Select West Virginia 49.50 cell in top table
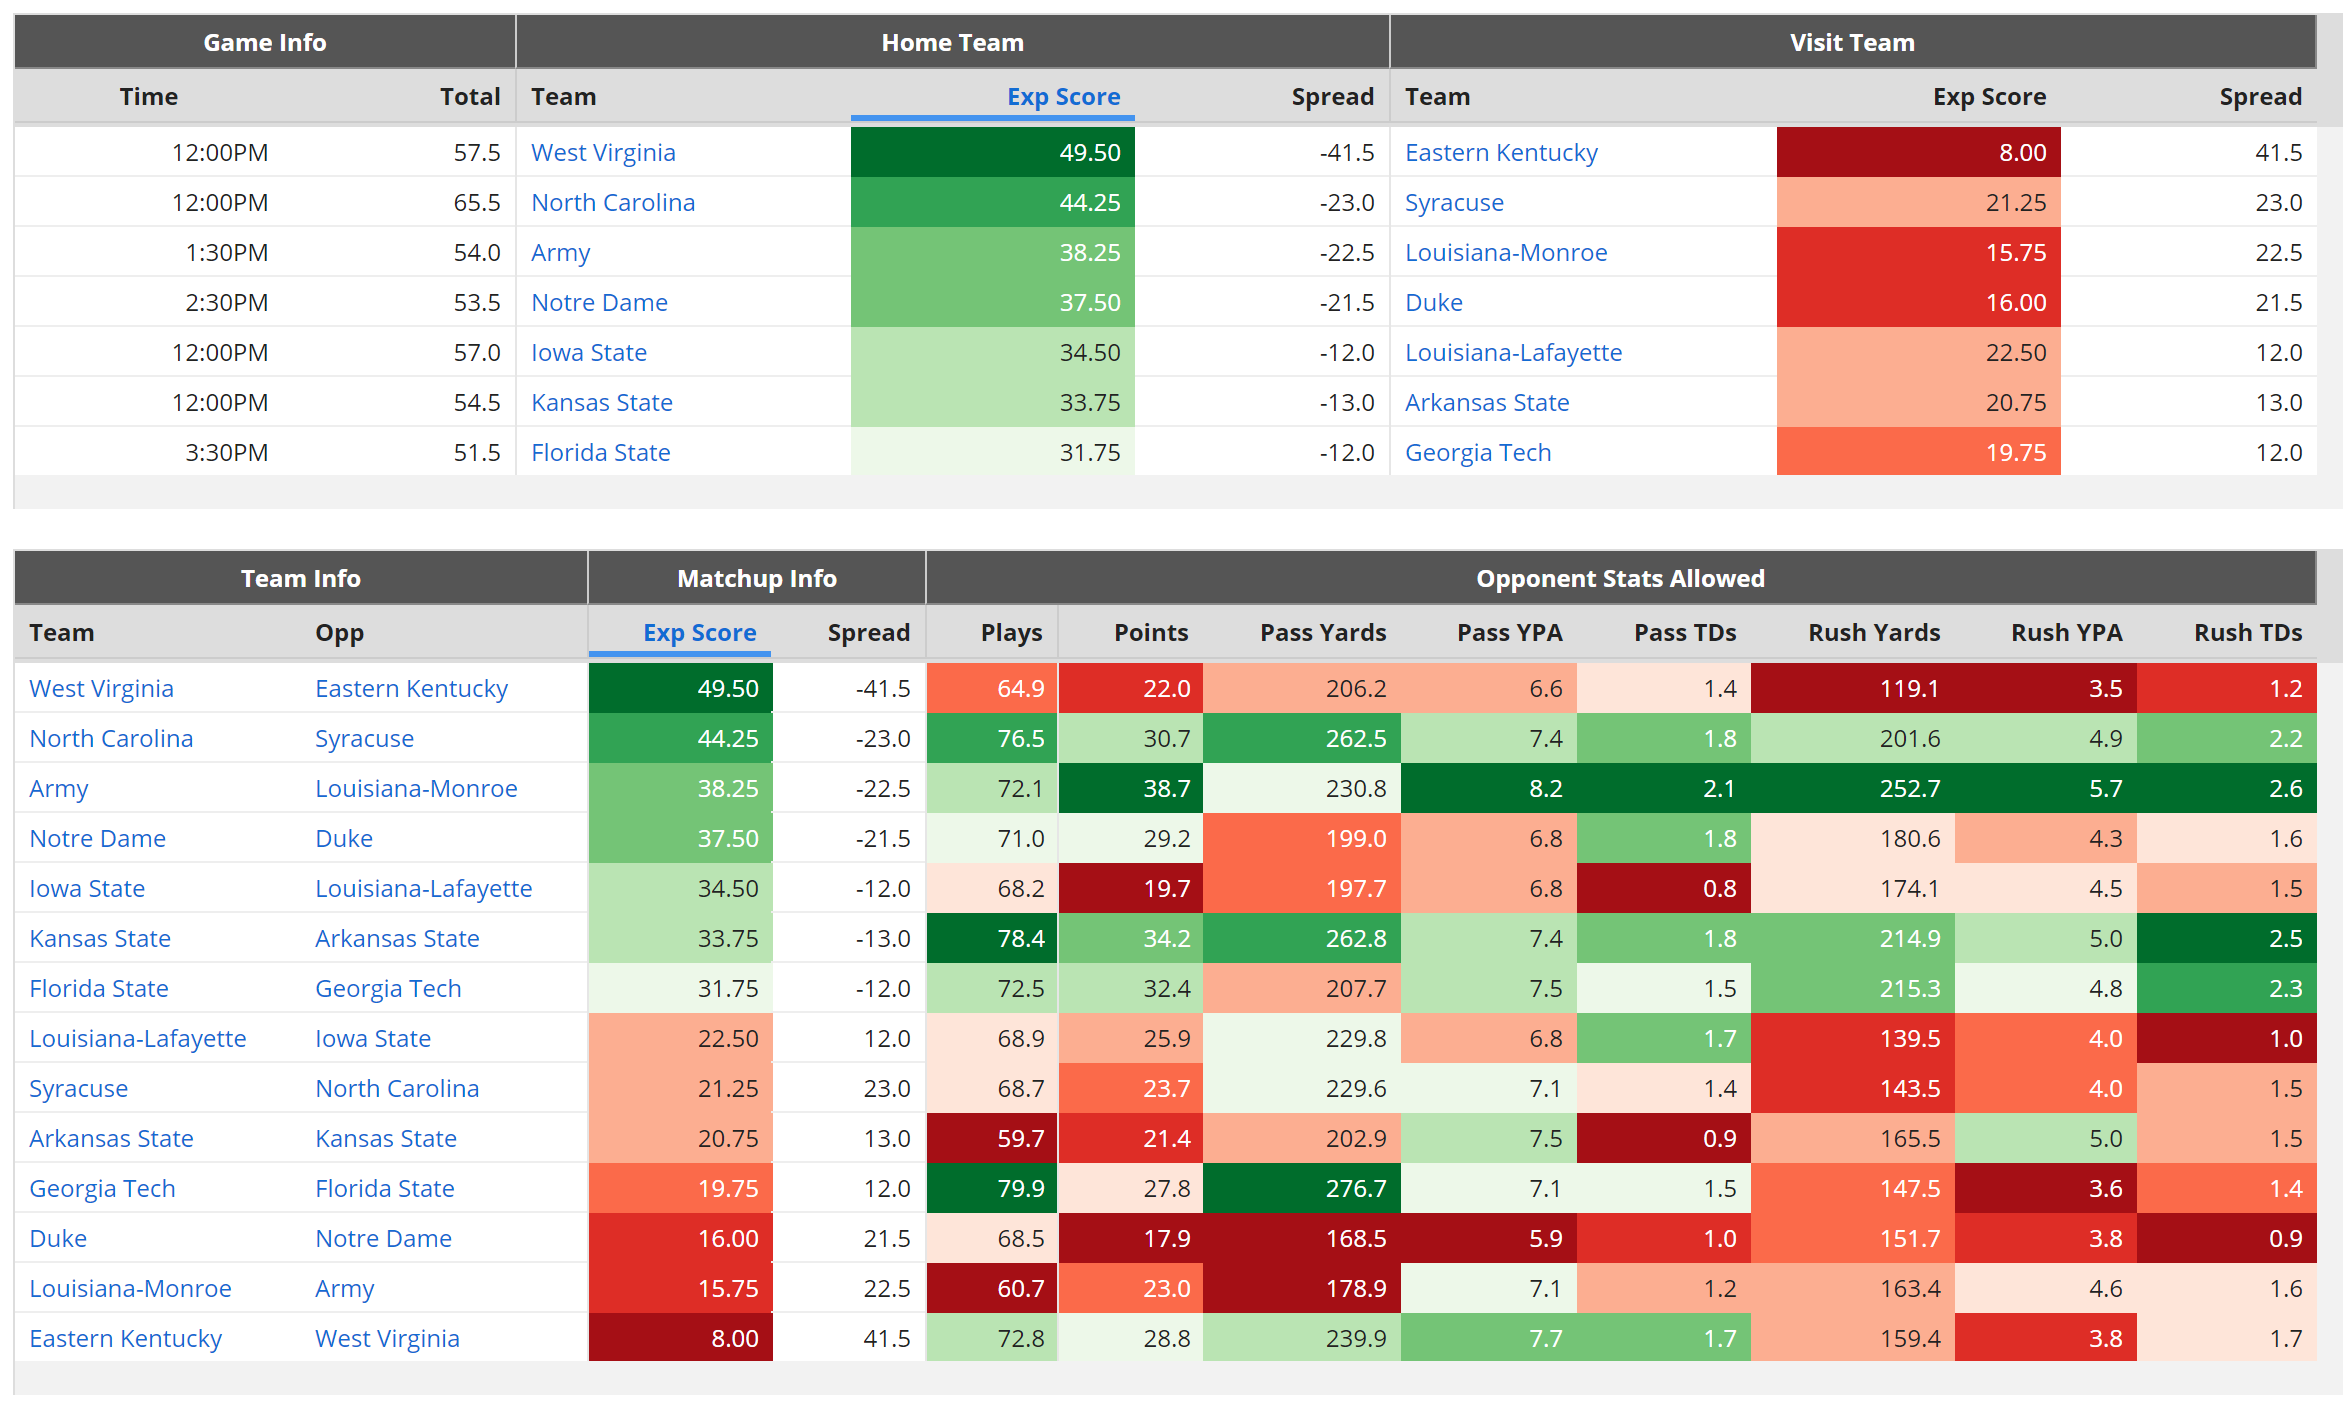The image size is (2343, 1427). [x=992, y=152]
